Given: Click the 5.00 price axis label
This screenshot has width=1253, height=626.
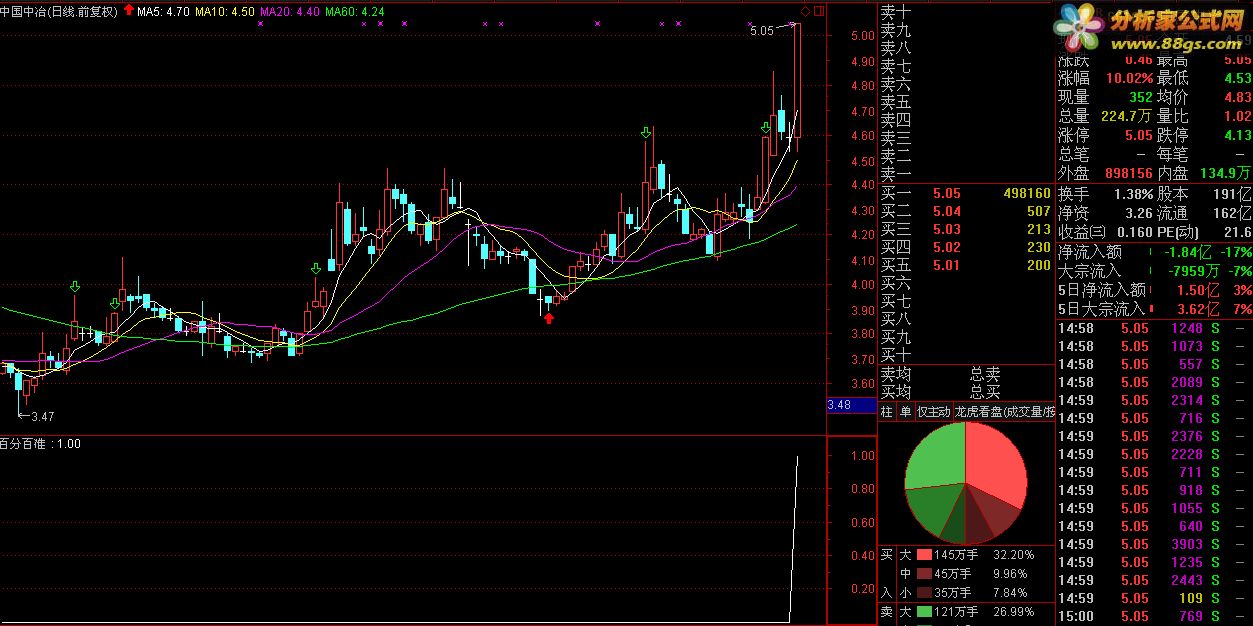Looking at the screenshot, I should pyautogui.click(x=861, y=36).
